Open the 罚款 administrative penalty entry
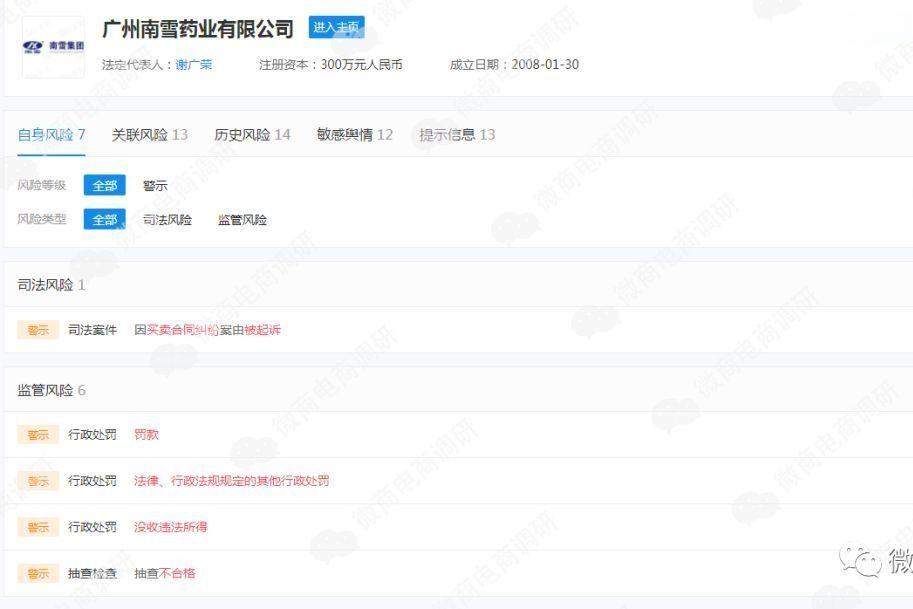Screen dimensions: 913x609 tap(146, 435)
